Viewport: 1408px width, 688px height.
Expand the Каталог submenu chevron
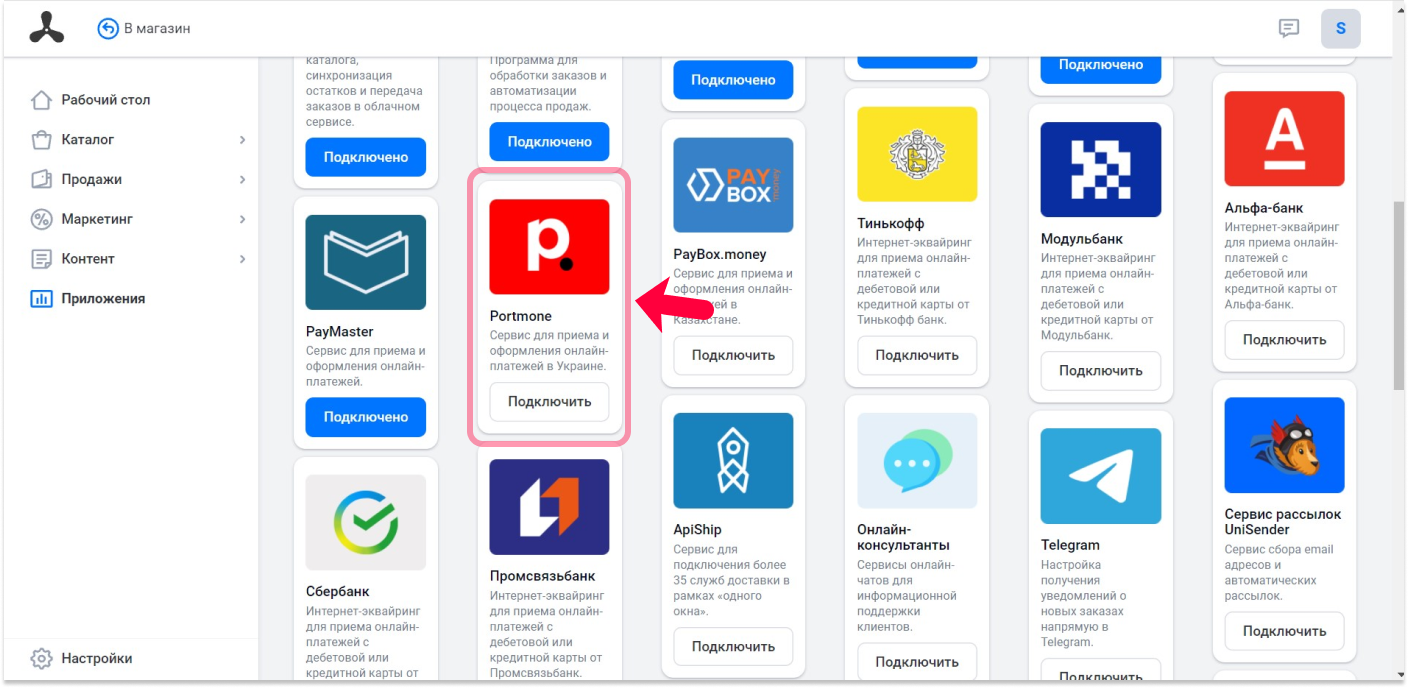[242, 140]
